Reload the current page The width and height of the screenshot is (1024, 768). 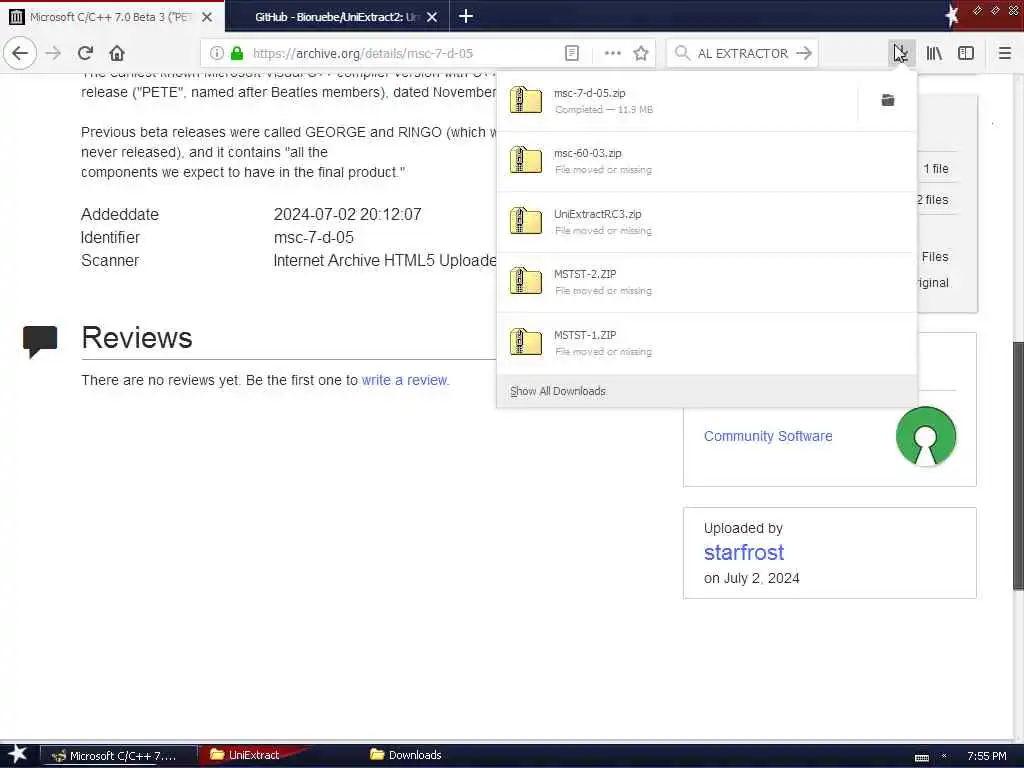(x=86, y=53)
